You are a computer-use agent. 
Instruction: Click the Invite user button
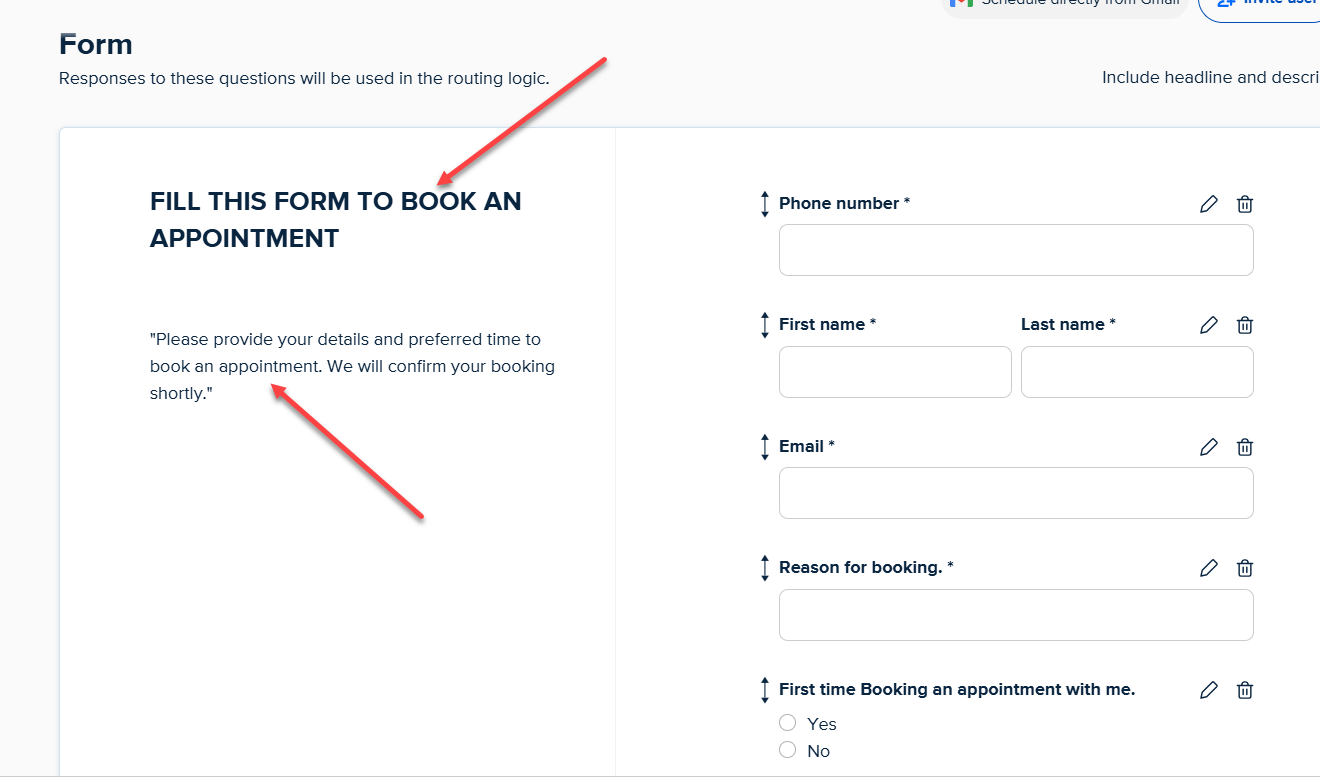[x=1262, y=5]
